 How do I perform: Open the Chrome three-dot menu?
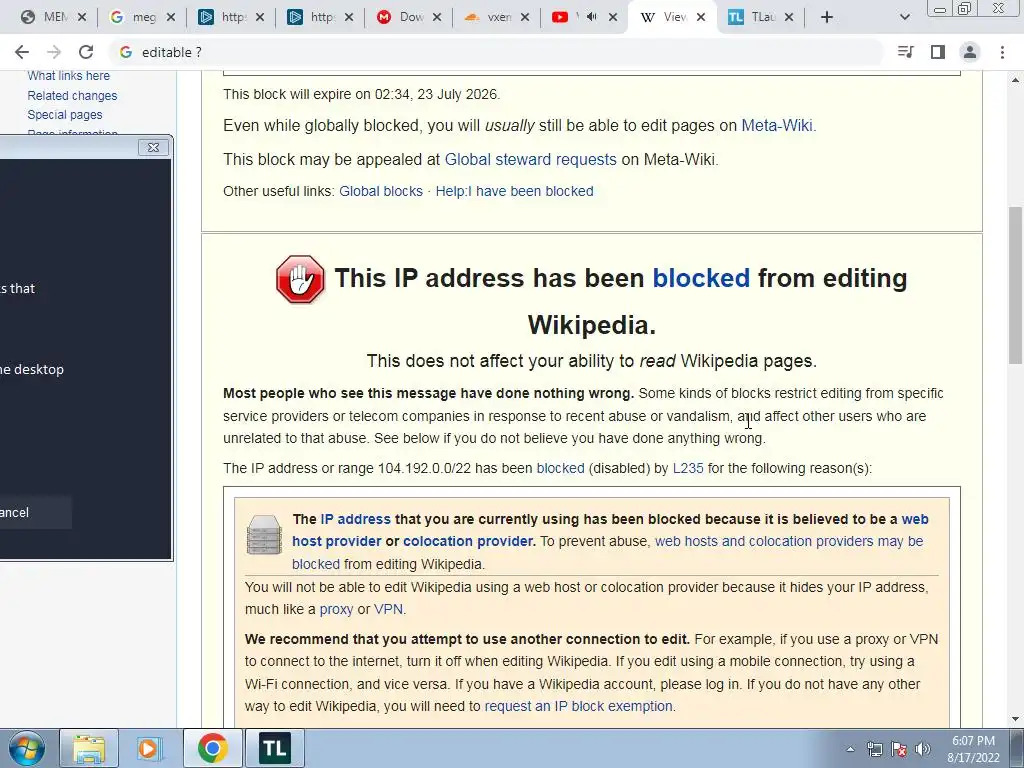tap(1002, 52)
